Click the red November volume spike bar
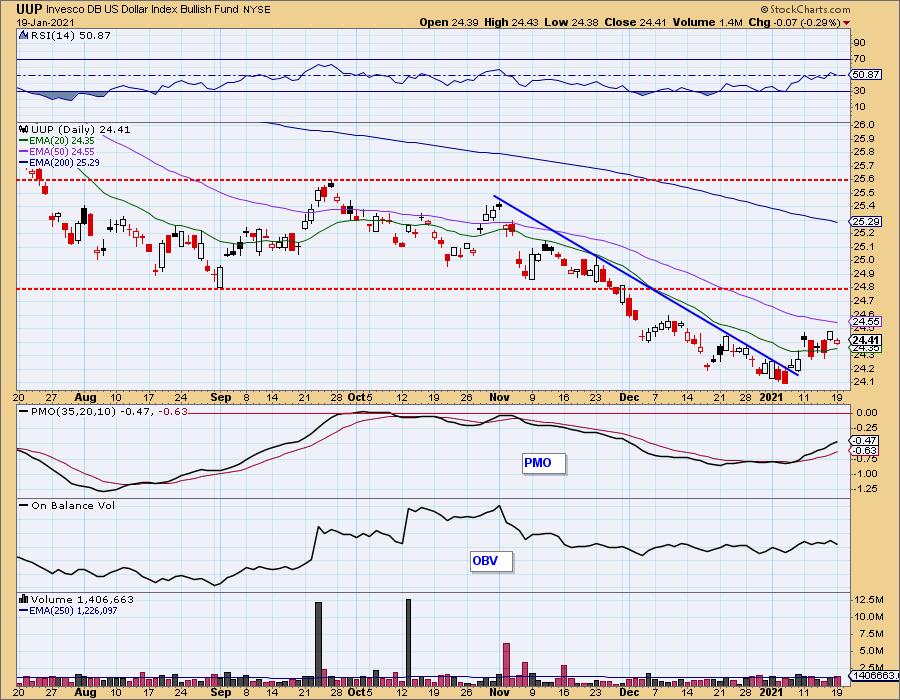 (x=506, y=664)
